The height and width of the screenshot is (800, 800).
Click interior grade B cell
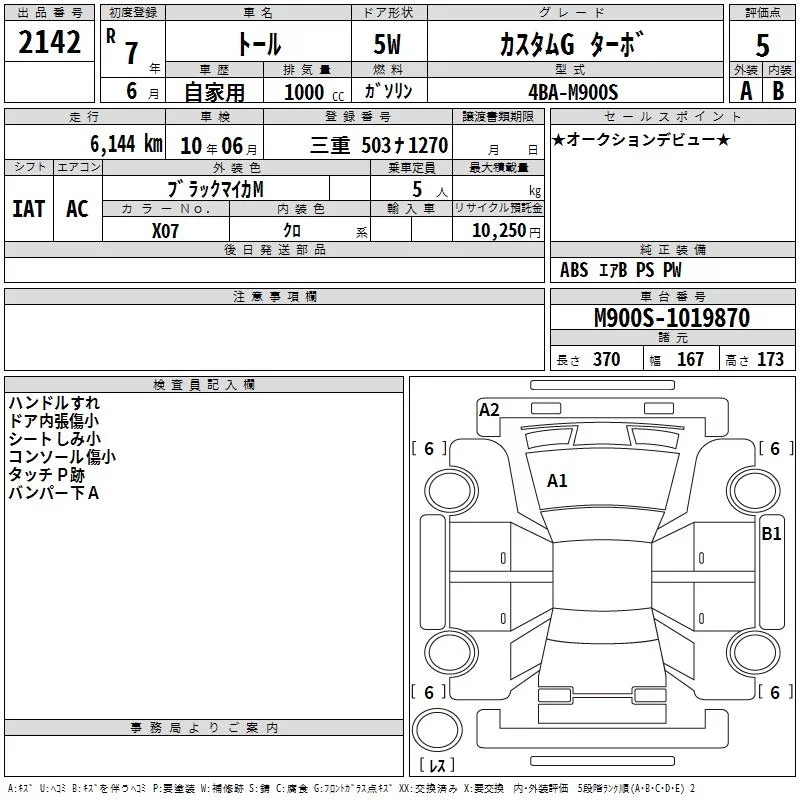point(779,91)
